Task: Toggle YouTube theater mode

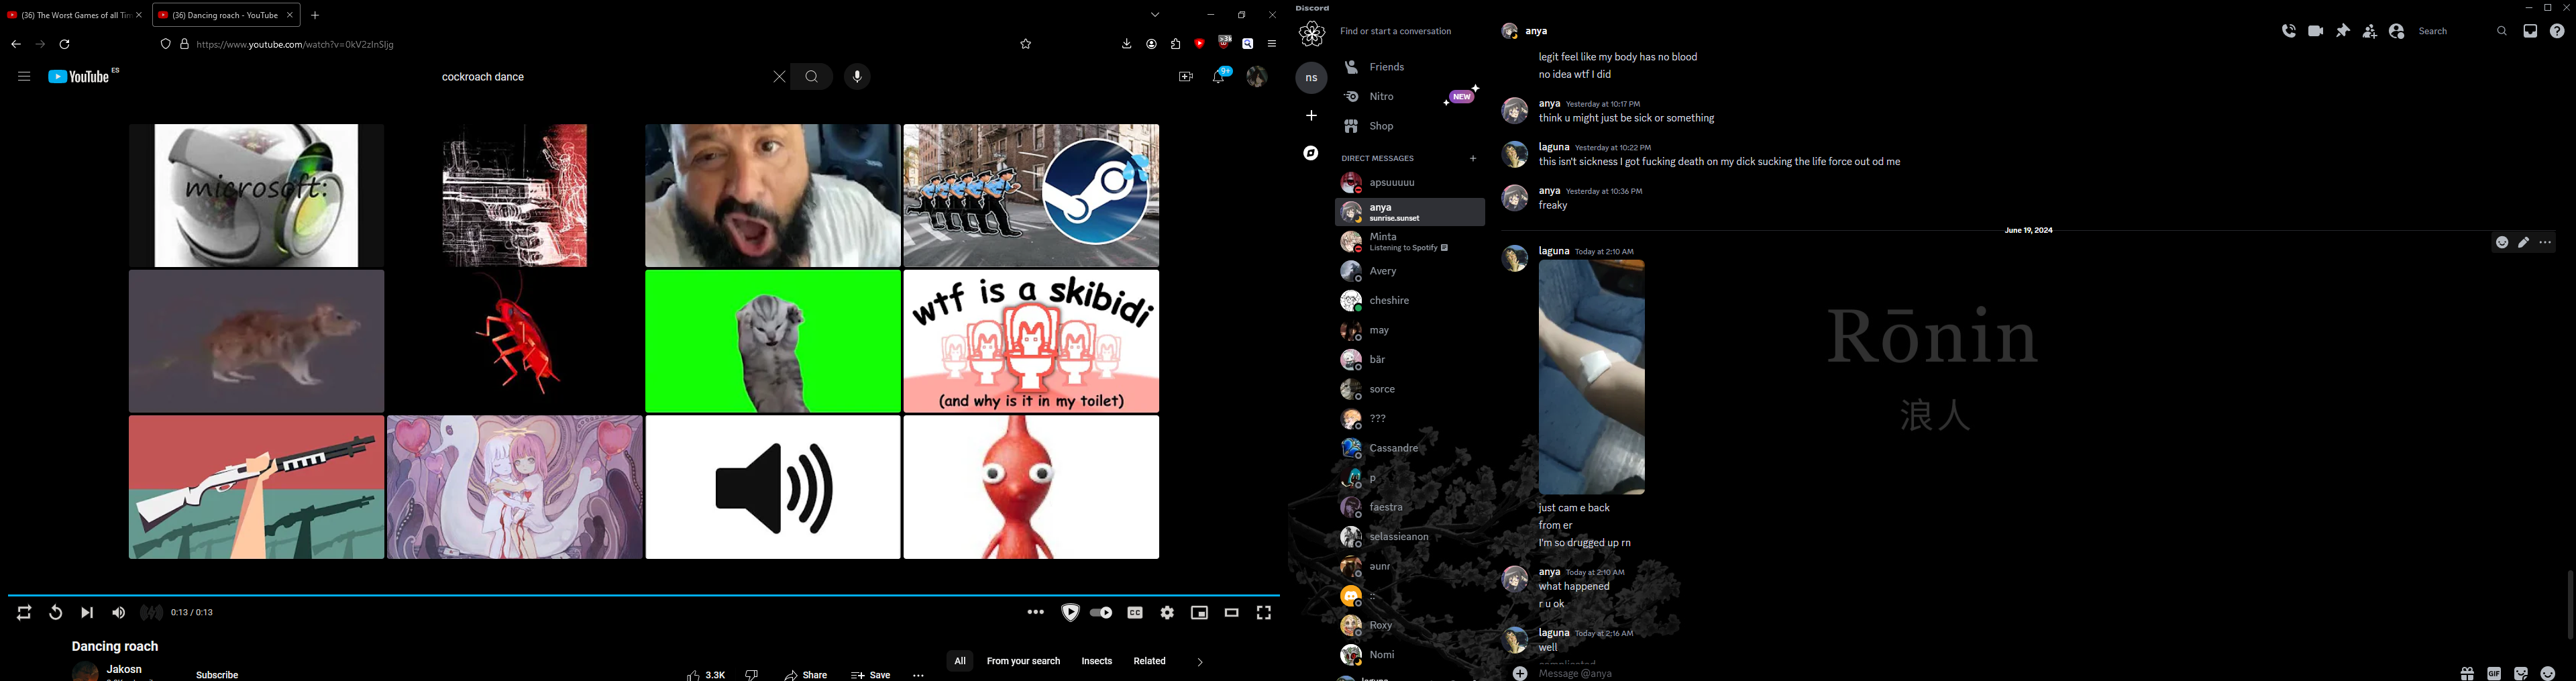Action: (1232, 613)
